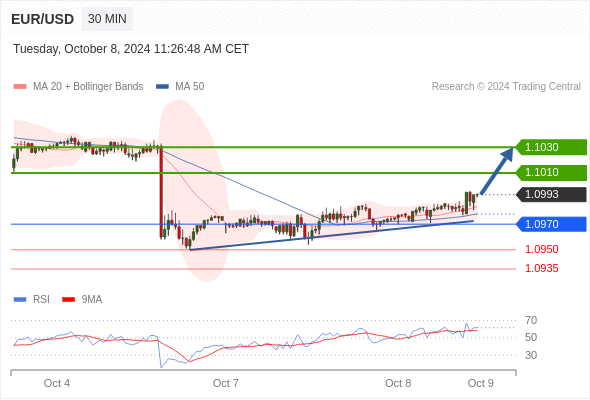
Task: Click the RSI 30 level label
Action: coord(531,355)
